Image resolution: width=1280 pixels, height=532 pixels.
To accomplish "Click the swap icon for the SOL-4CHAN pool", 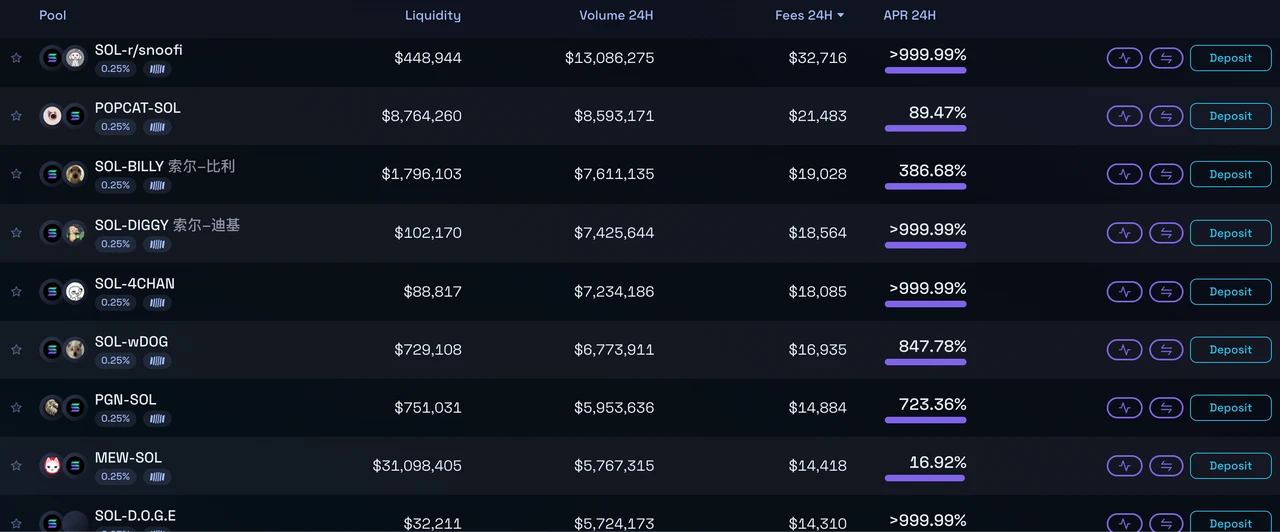I will pos(1166,291).
